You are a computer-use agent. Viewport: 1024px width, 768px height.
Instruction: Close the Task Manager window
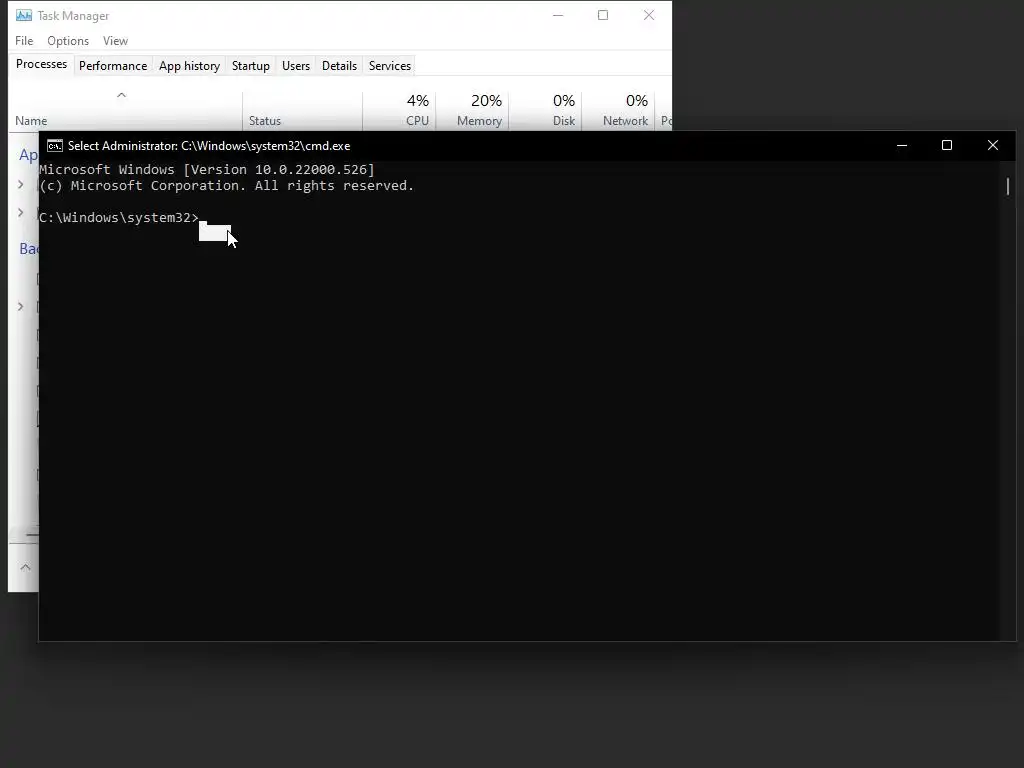click(648, 15)
